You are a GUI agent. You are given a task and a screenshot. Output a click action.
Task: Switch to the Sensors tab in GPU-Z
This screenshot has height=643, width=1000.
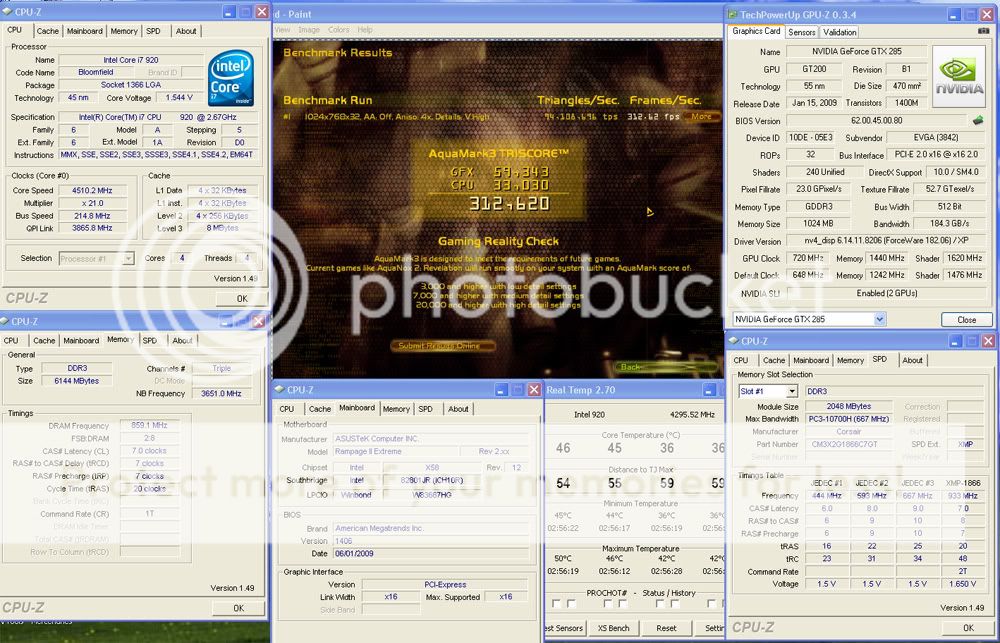point(802,32)
